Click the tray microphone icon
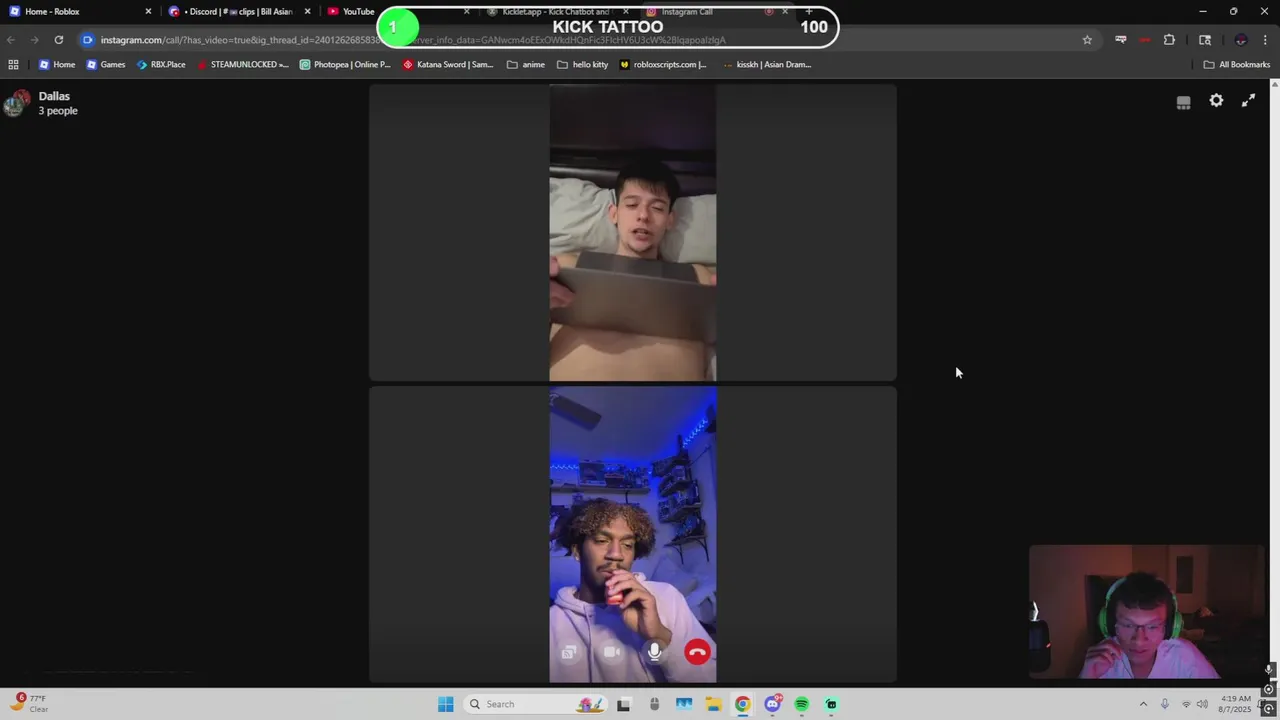The height and width of the screenshot is (720, 1280). [1164, 704]
